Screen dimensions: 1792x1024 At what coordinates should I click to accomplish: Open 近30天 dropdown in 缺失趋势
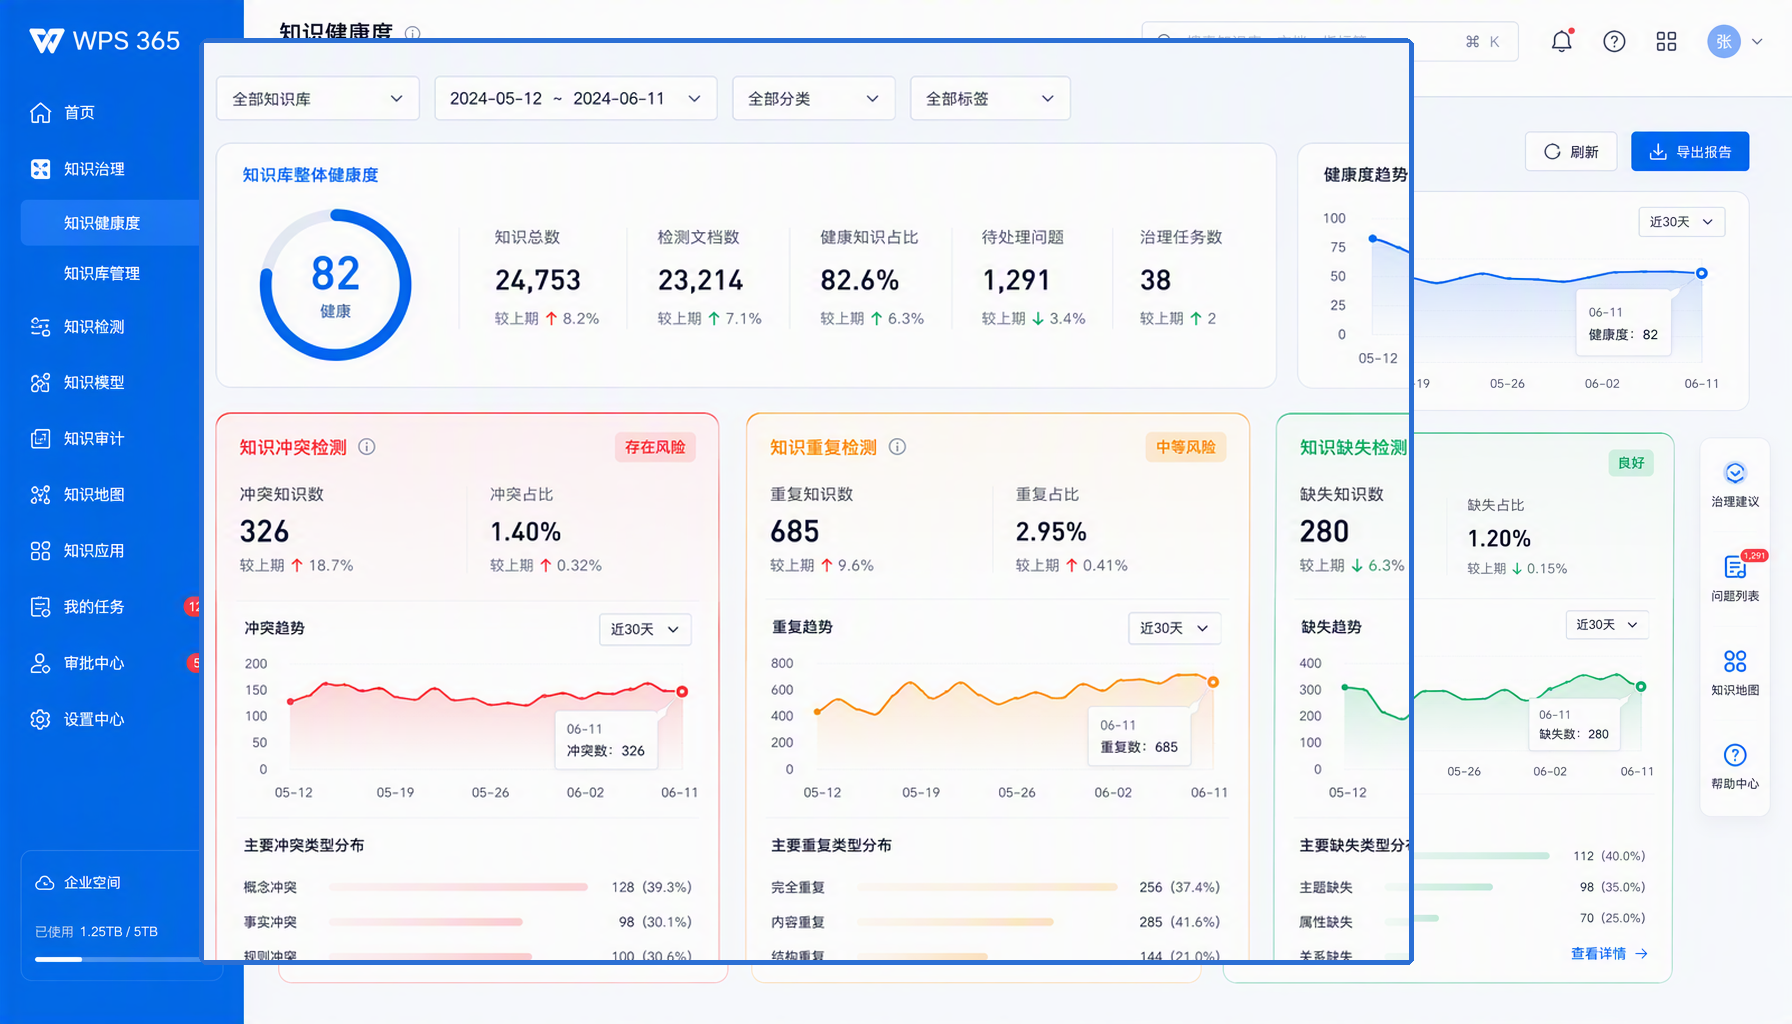pos(1607,625)
